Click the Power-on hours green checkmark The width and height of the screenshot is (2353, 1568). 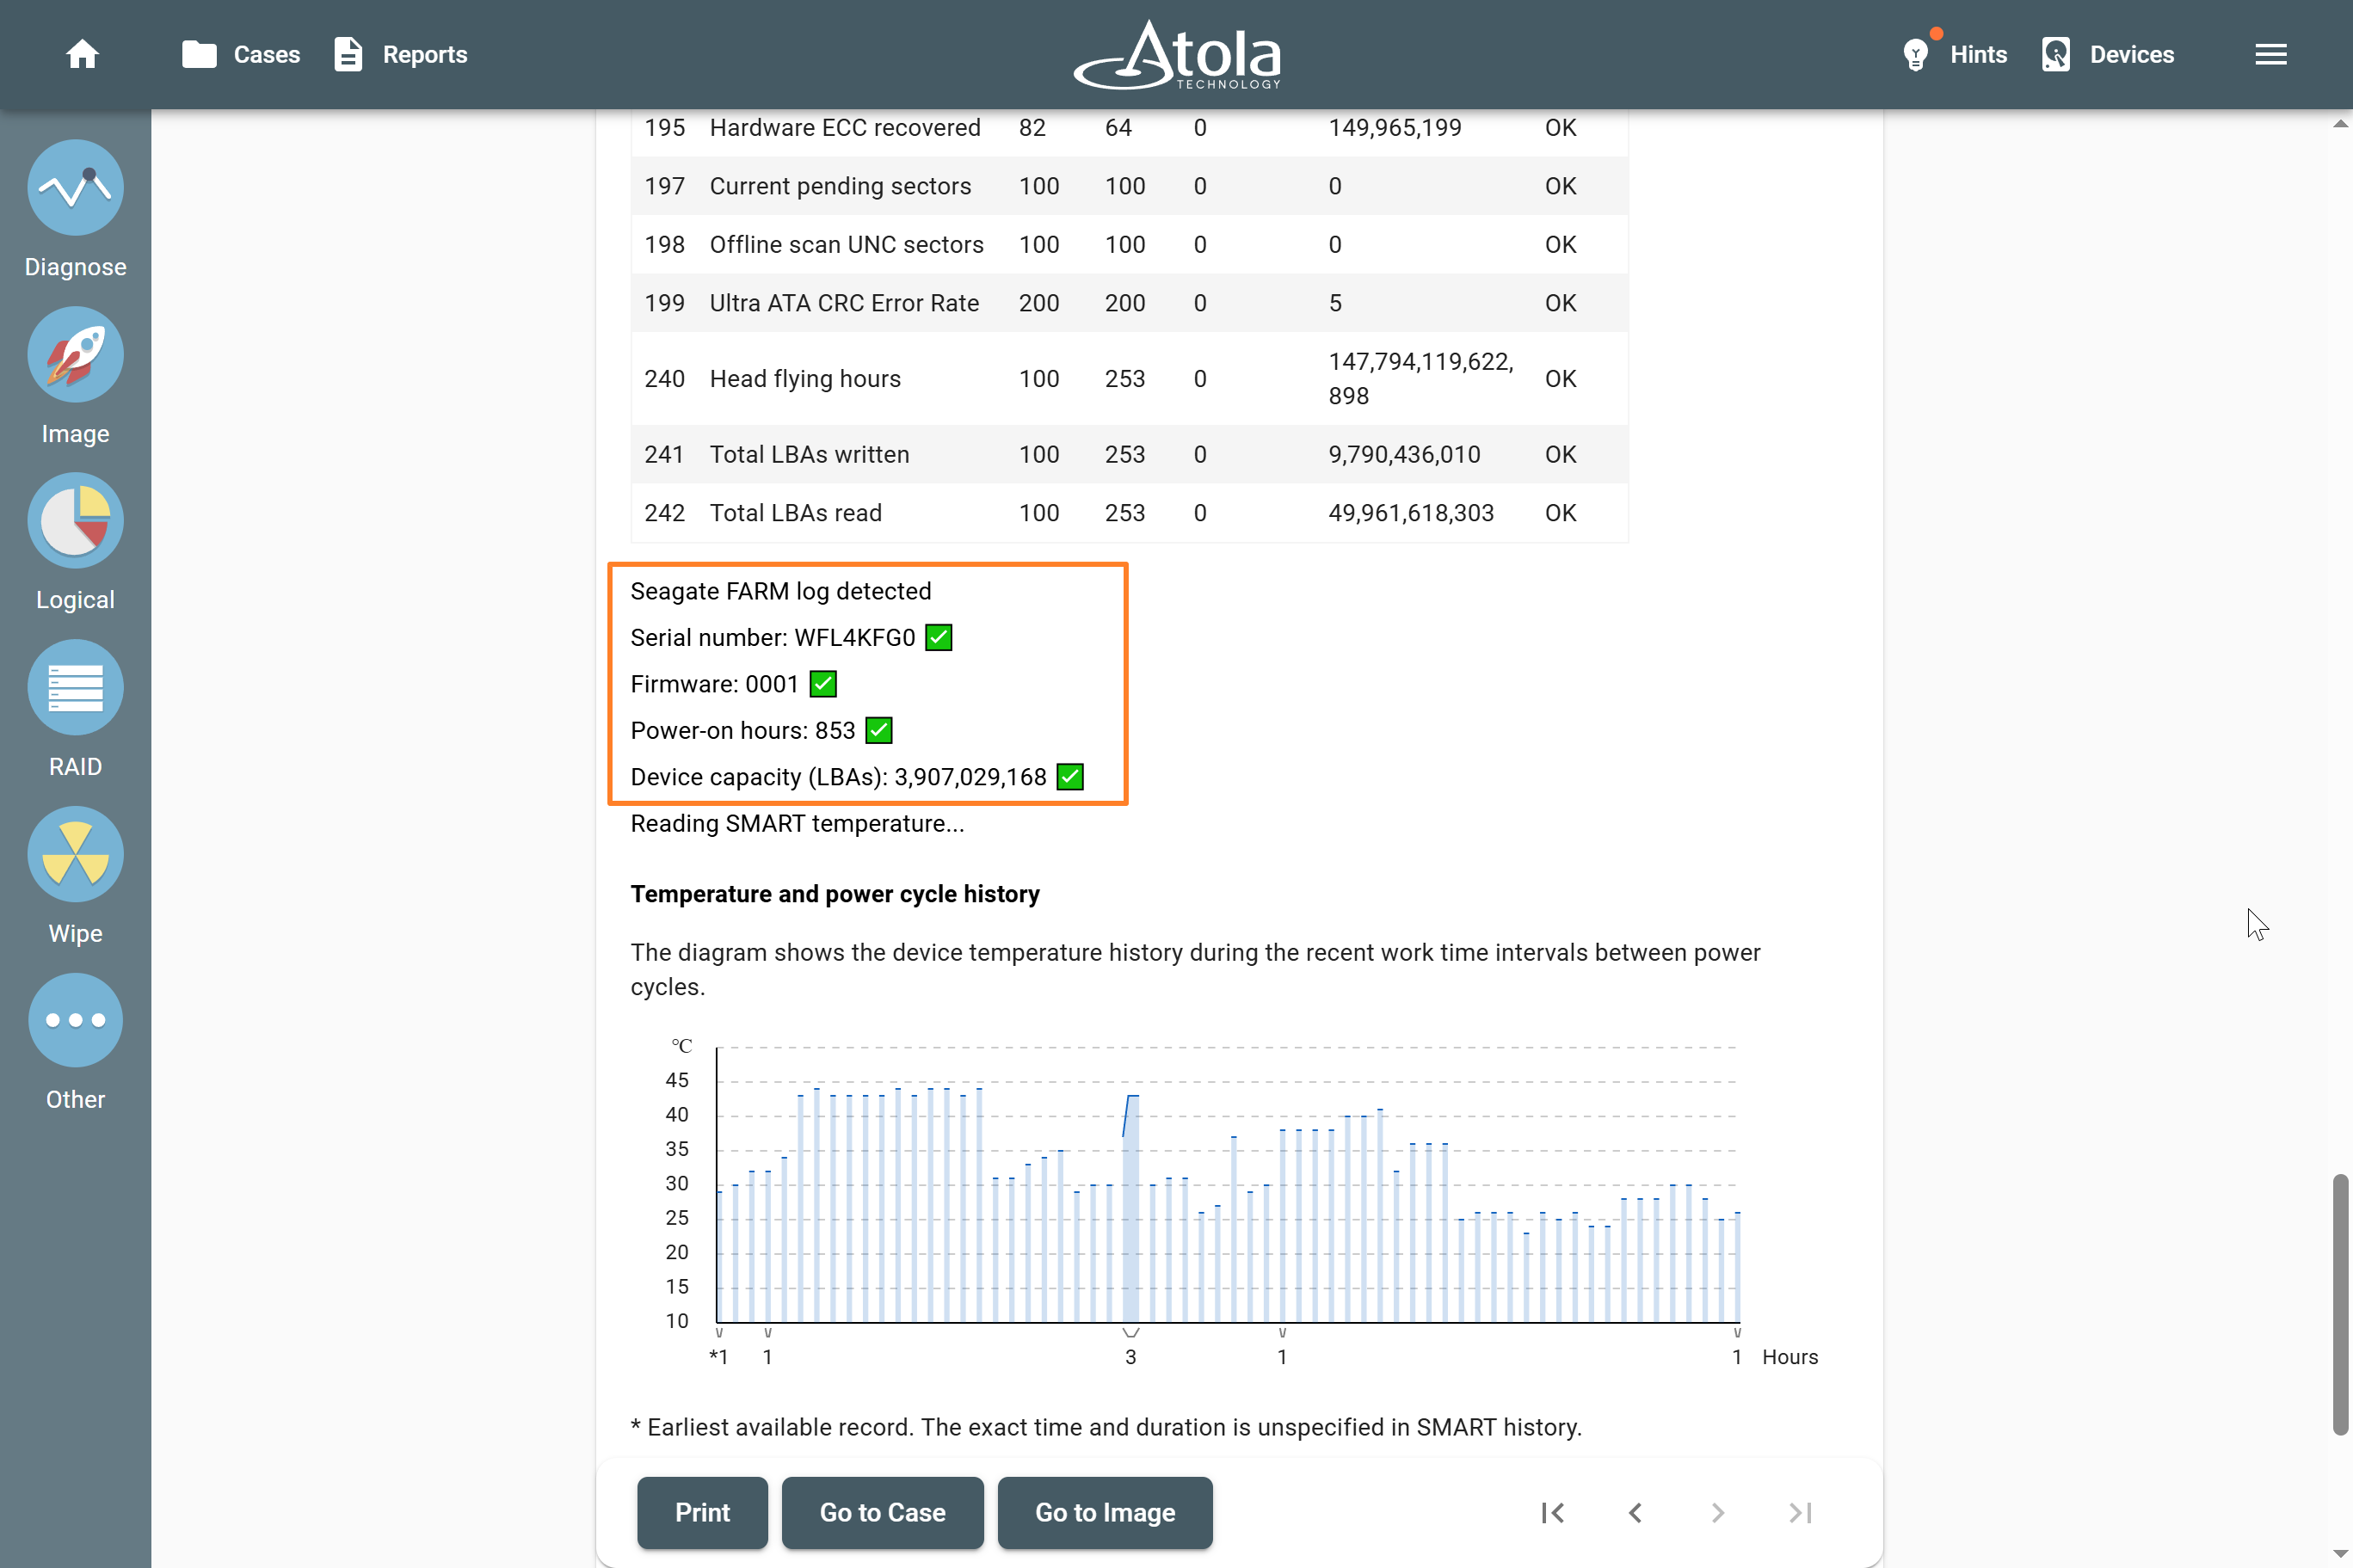click(878, 730)
